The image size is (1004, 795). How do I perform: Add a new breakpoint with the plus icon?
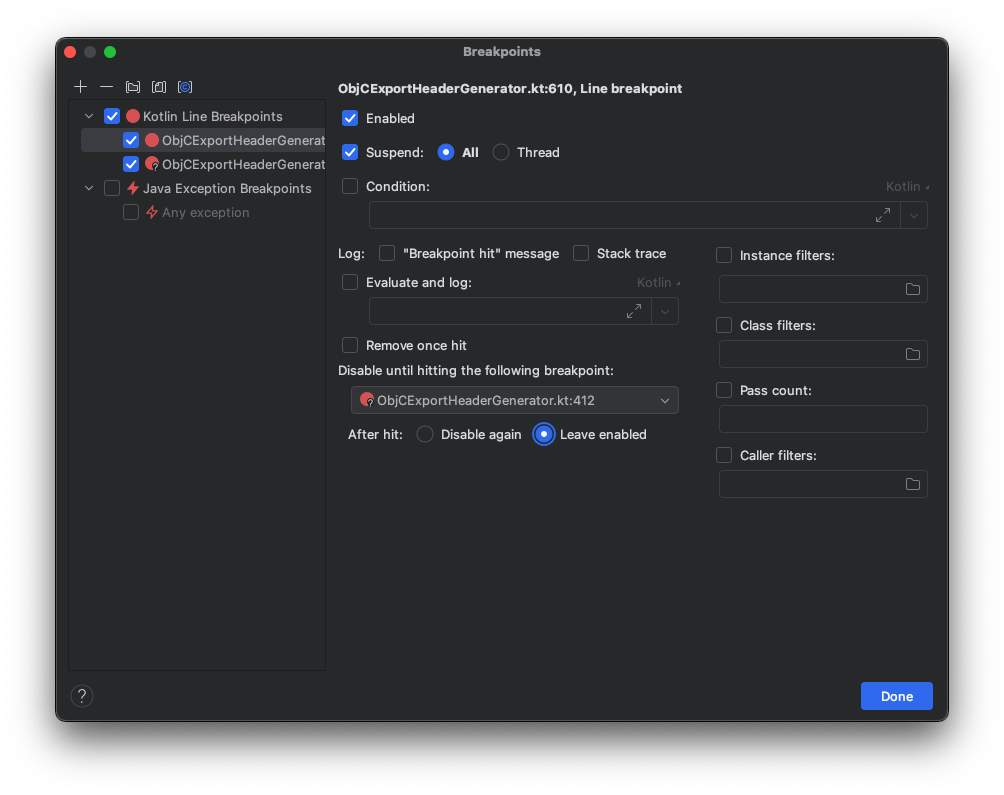pos(80,87)
